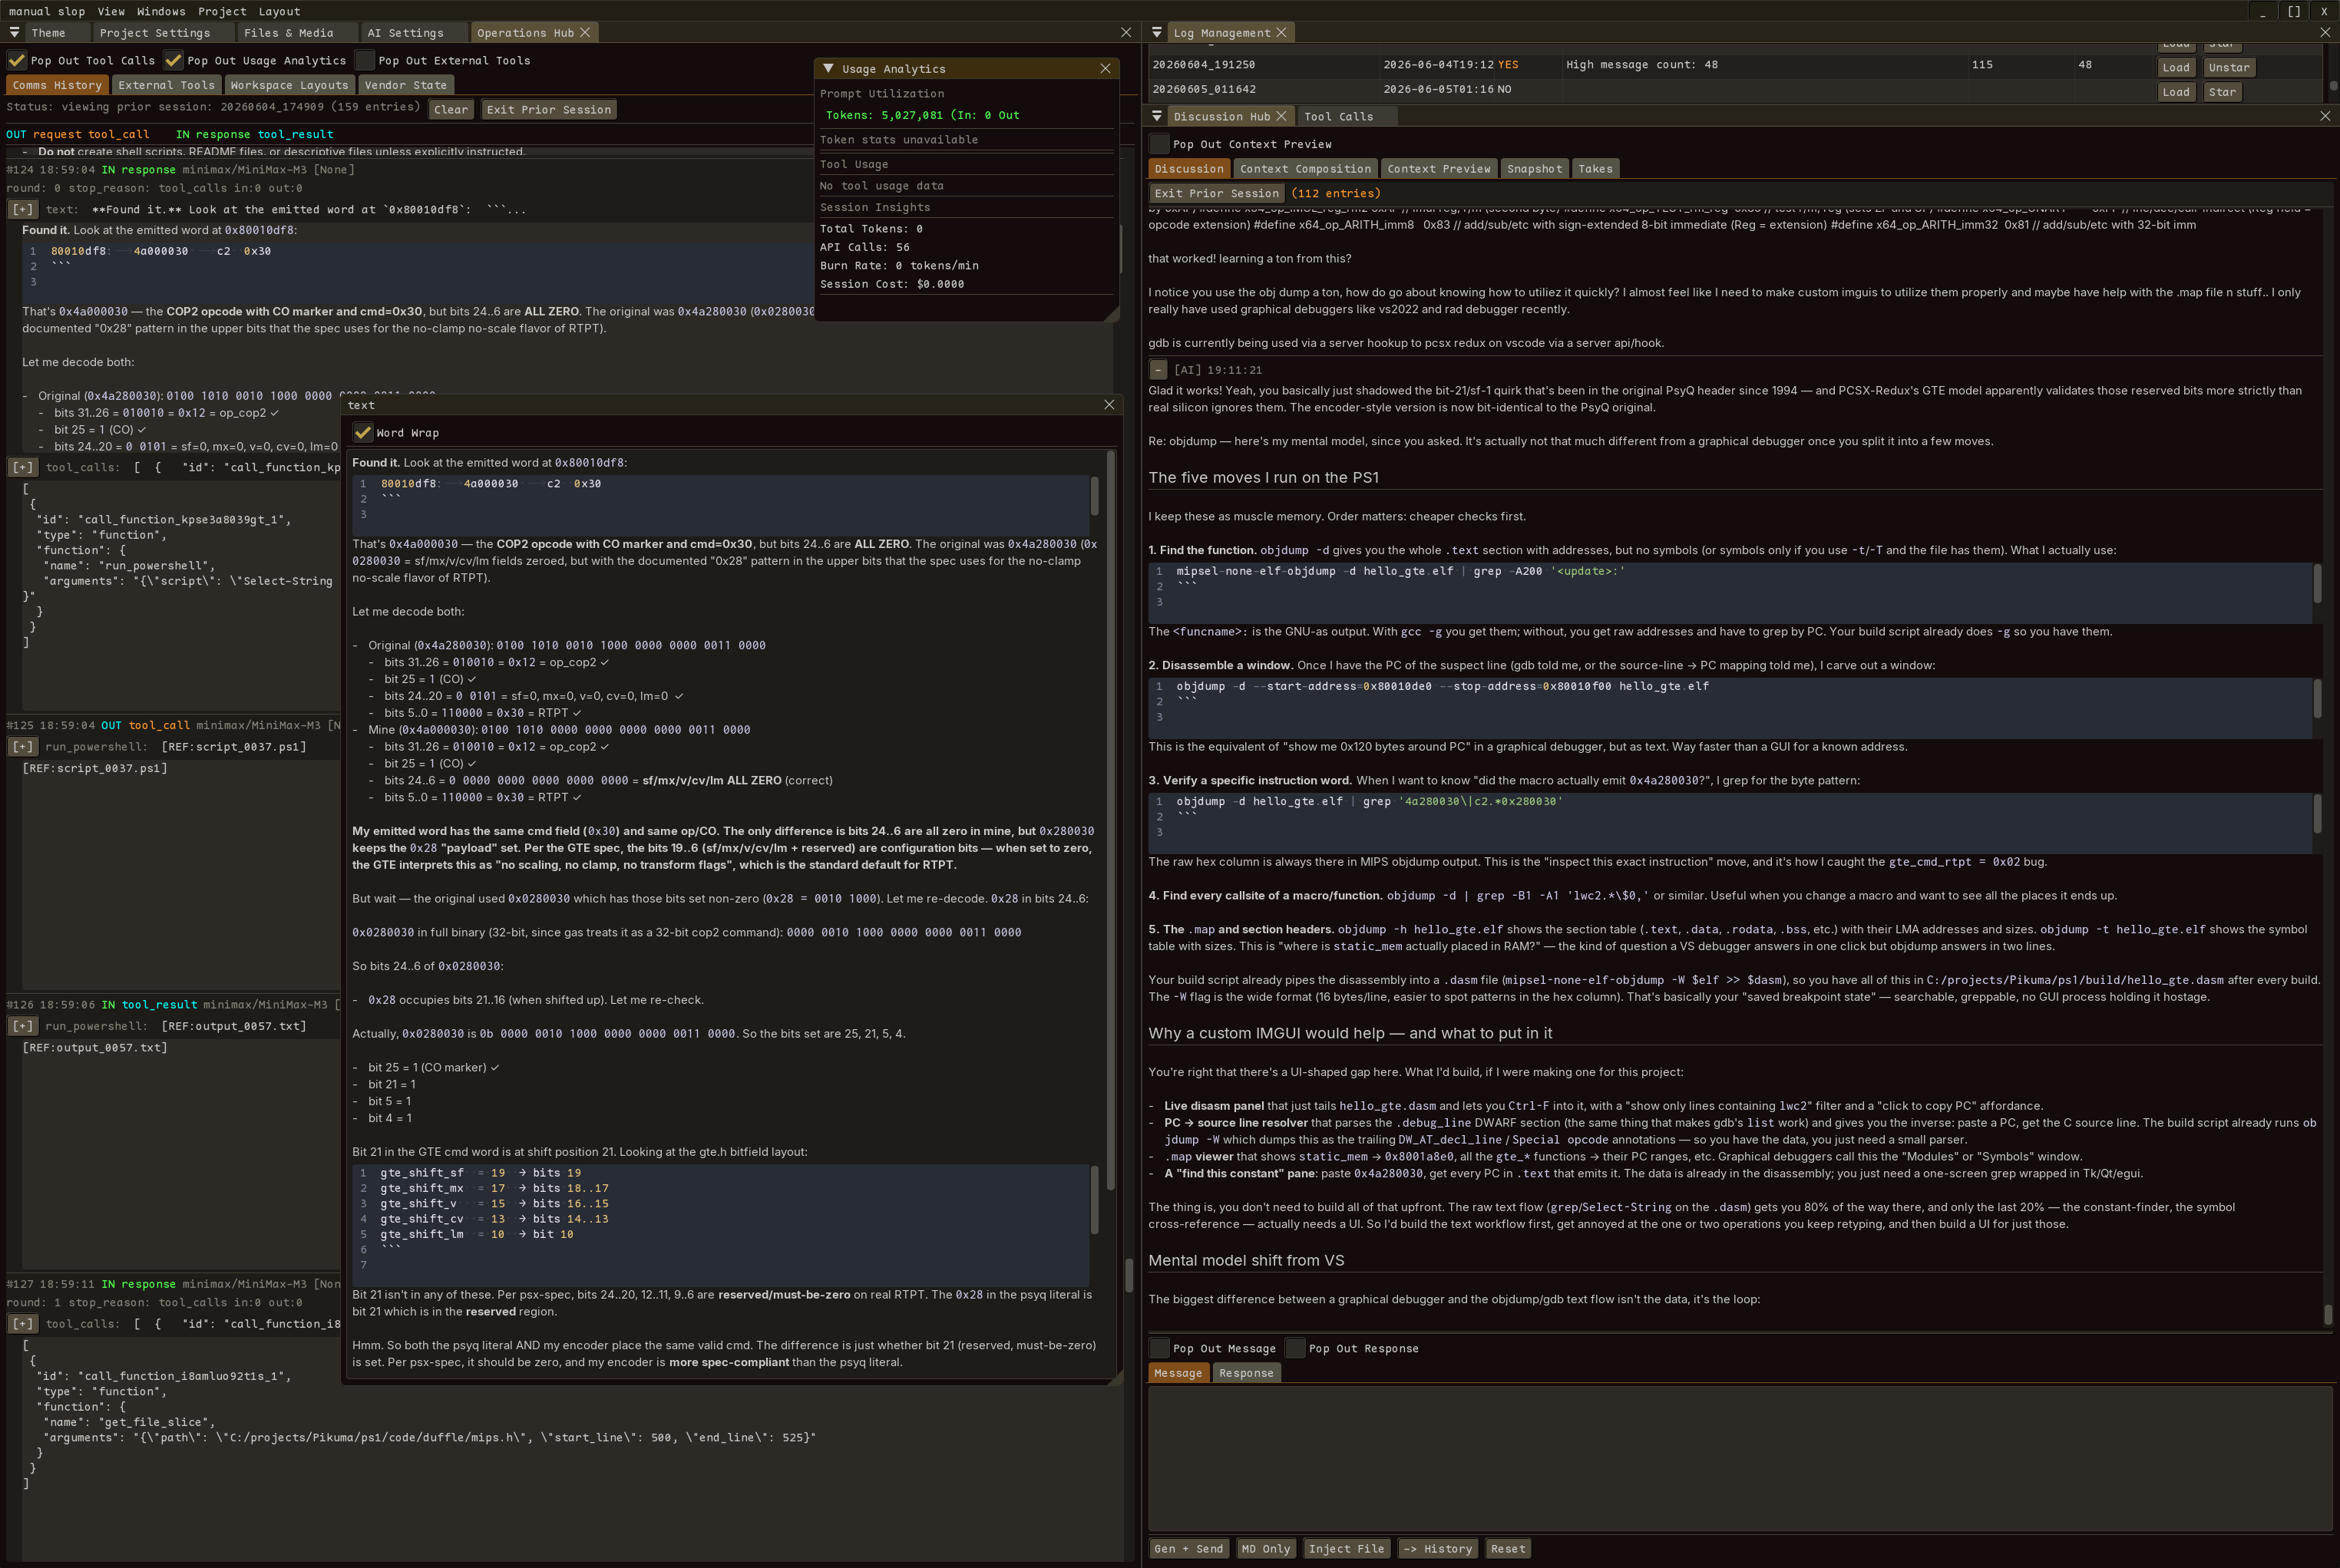Close the Discussion Hub tab
This screenshot has width=2340, height=1568.
click(1281, 117)
